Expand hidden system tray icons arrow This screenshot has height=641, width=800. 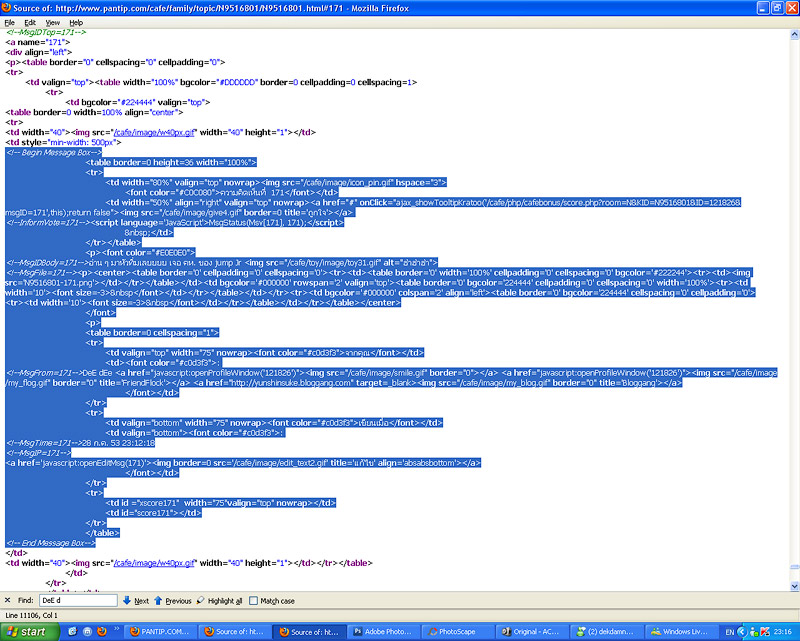(x=742, y=632)
